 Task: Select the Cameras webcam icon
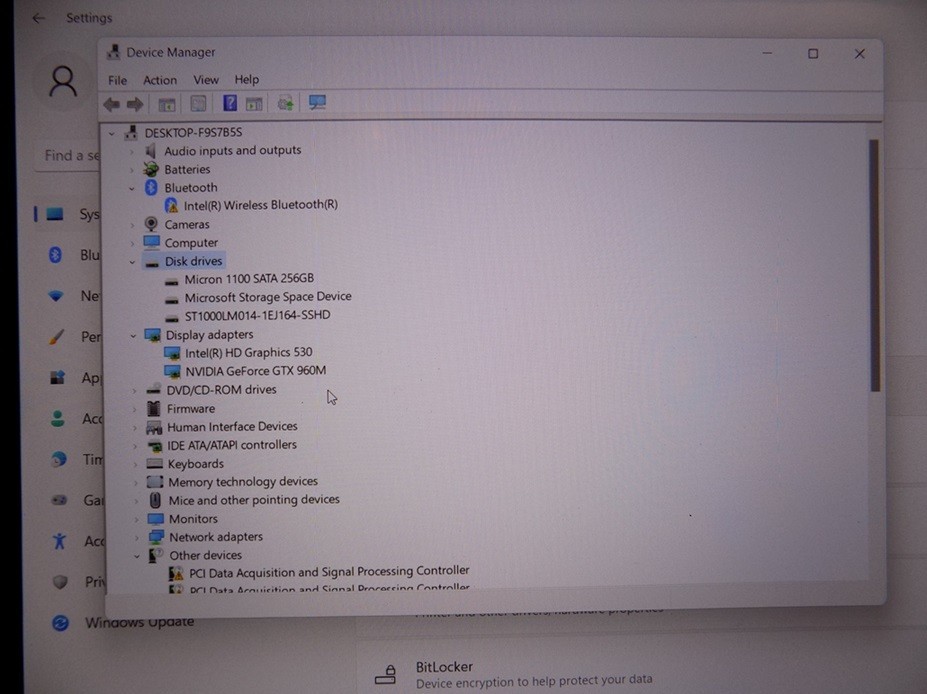(151, 224)
